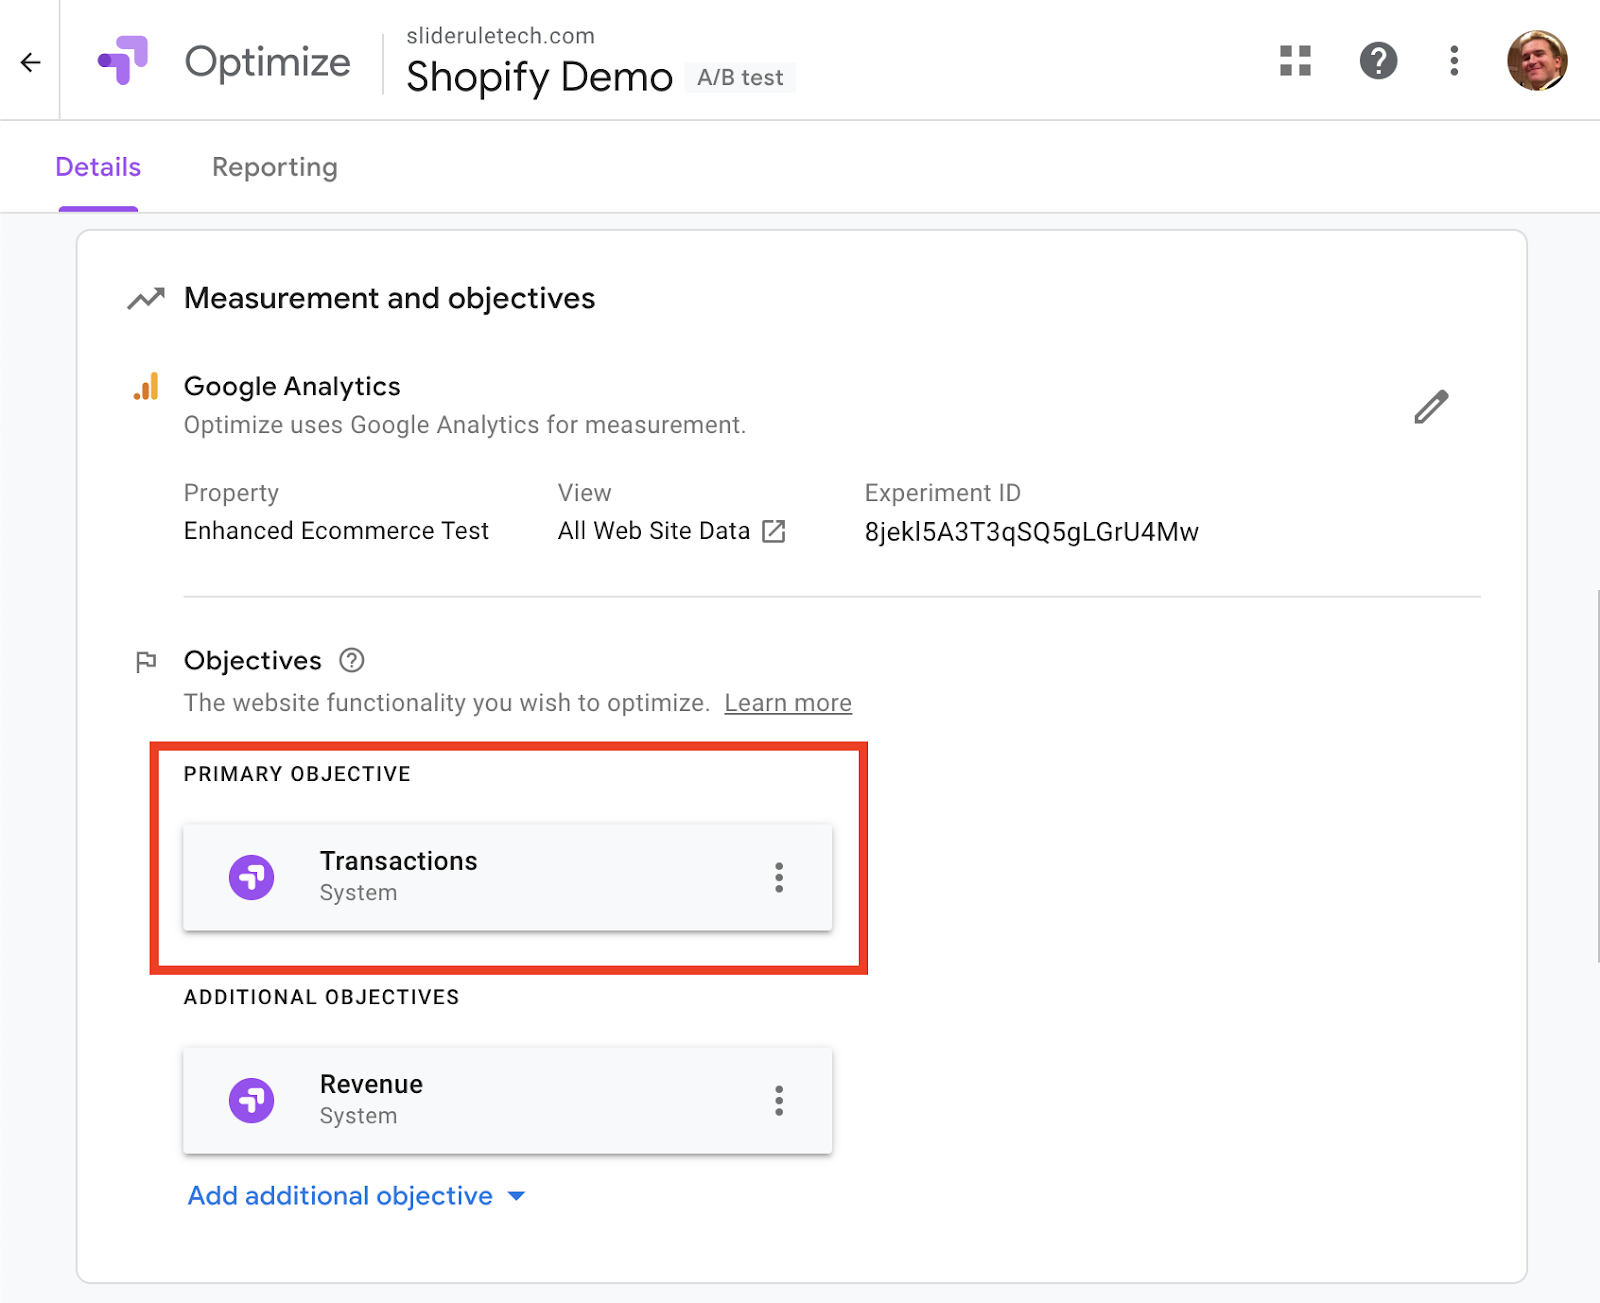1600x1303 pixels.
Task: Click the Optimize product name text
Action: tap(268, 62)
